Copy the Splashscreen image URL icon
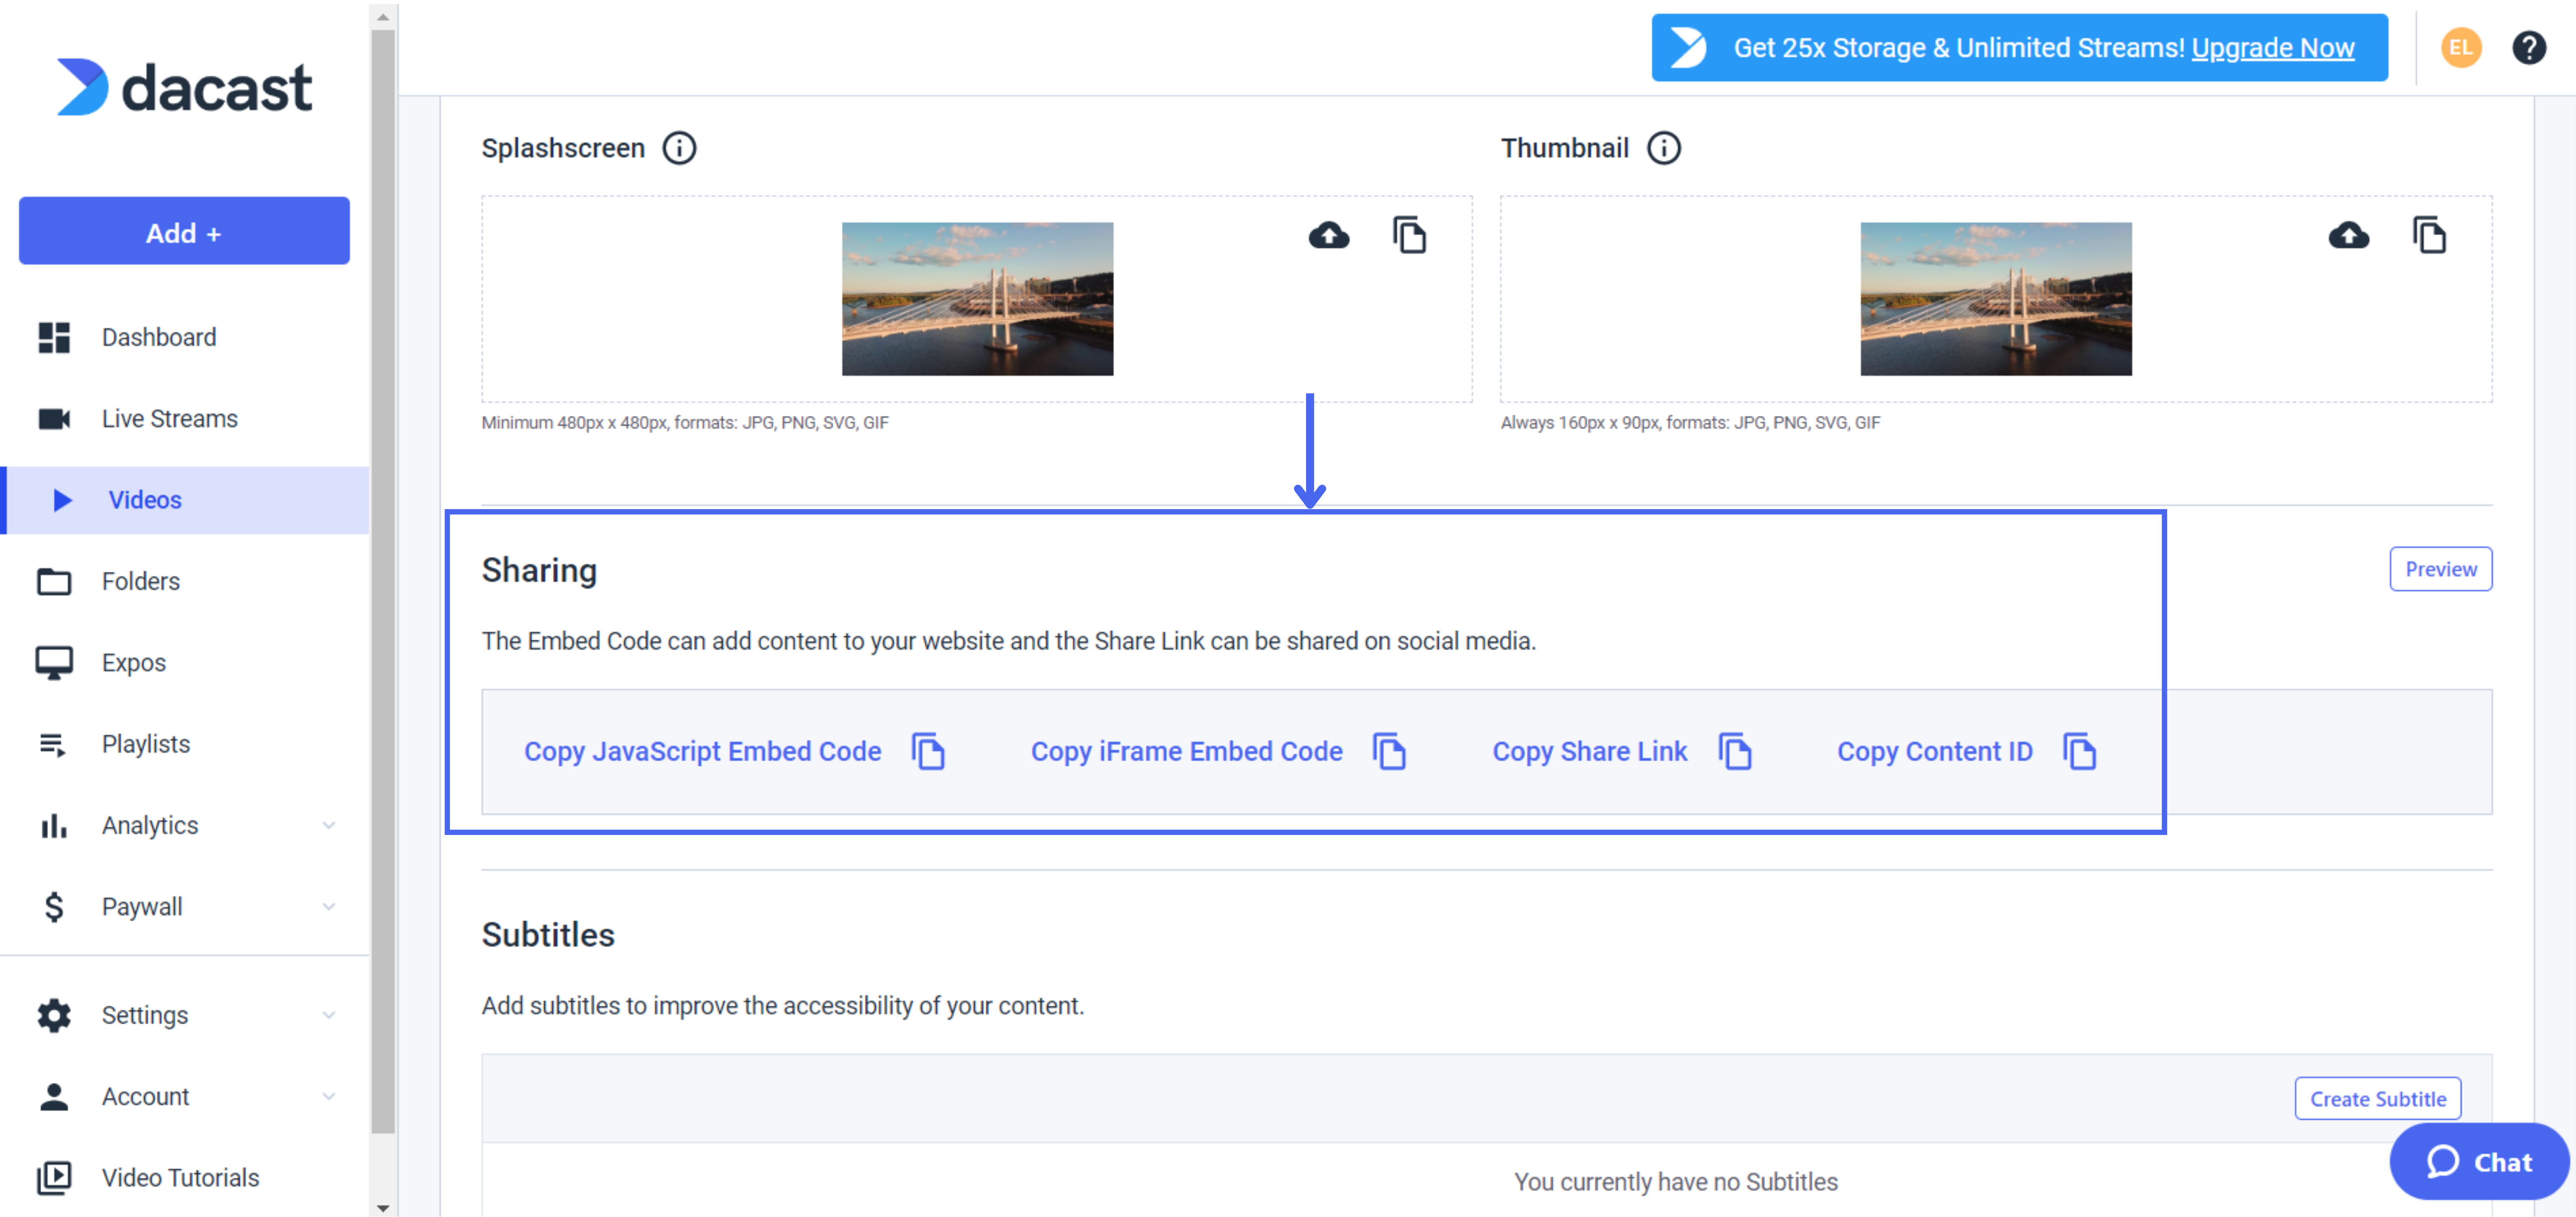This screenshot has height=1217, width=2576. pyautogui.click(x=1410, y=236)
